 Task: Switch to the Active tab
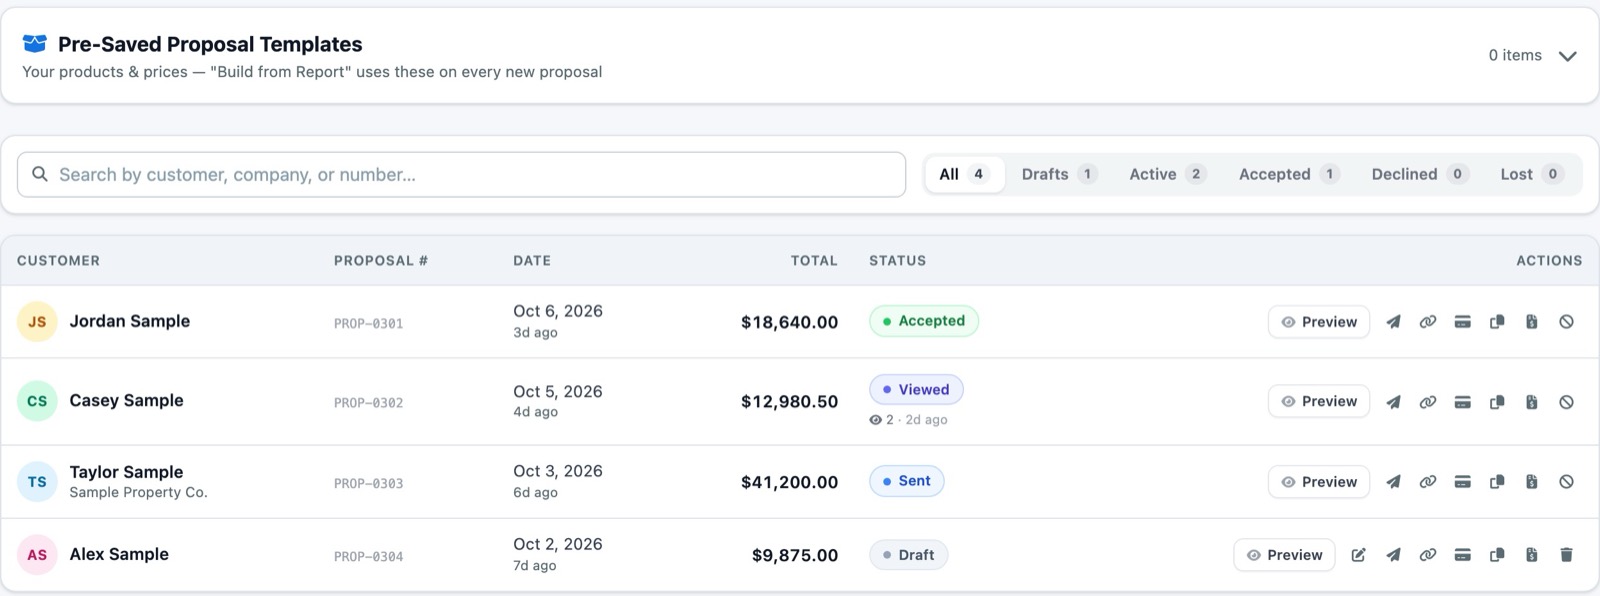click(x=1167, y=174)
